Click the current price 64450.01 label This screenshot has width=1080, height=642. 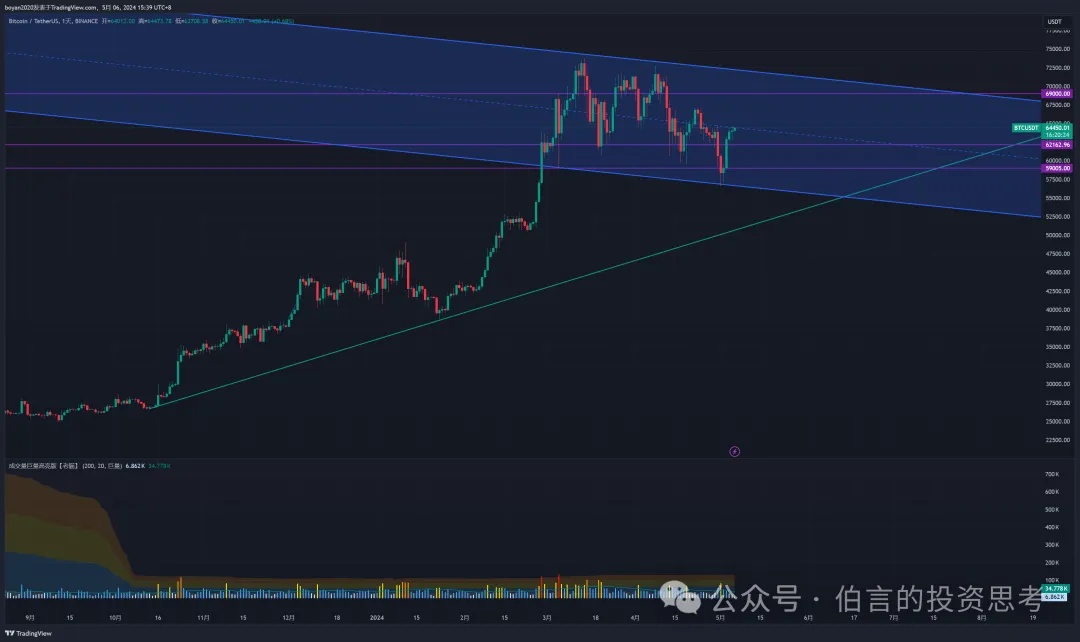point(1058,128)
